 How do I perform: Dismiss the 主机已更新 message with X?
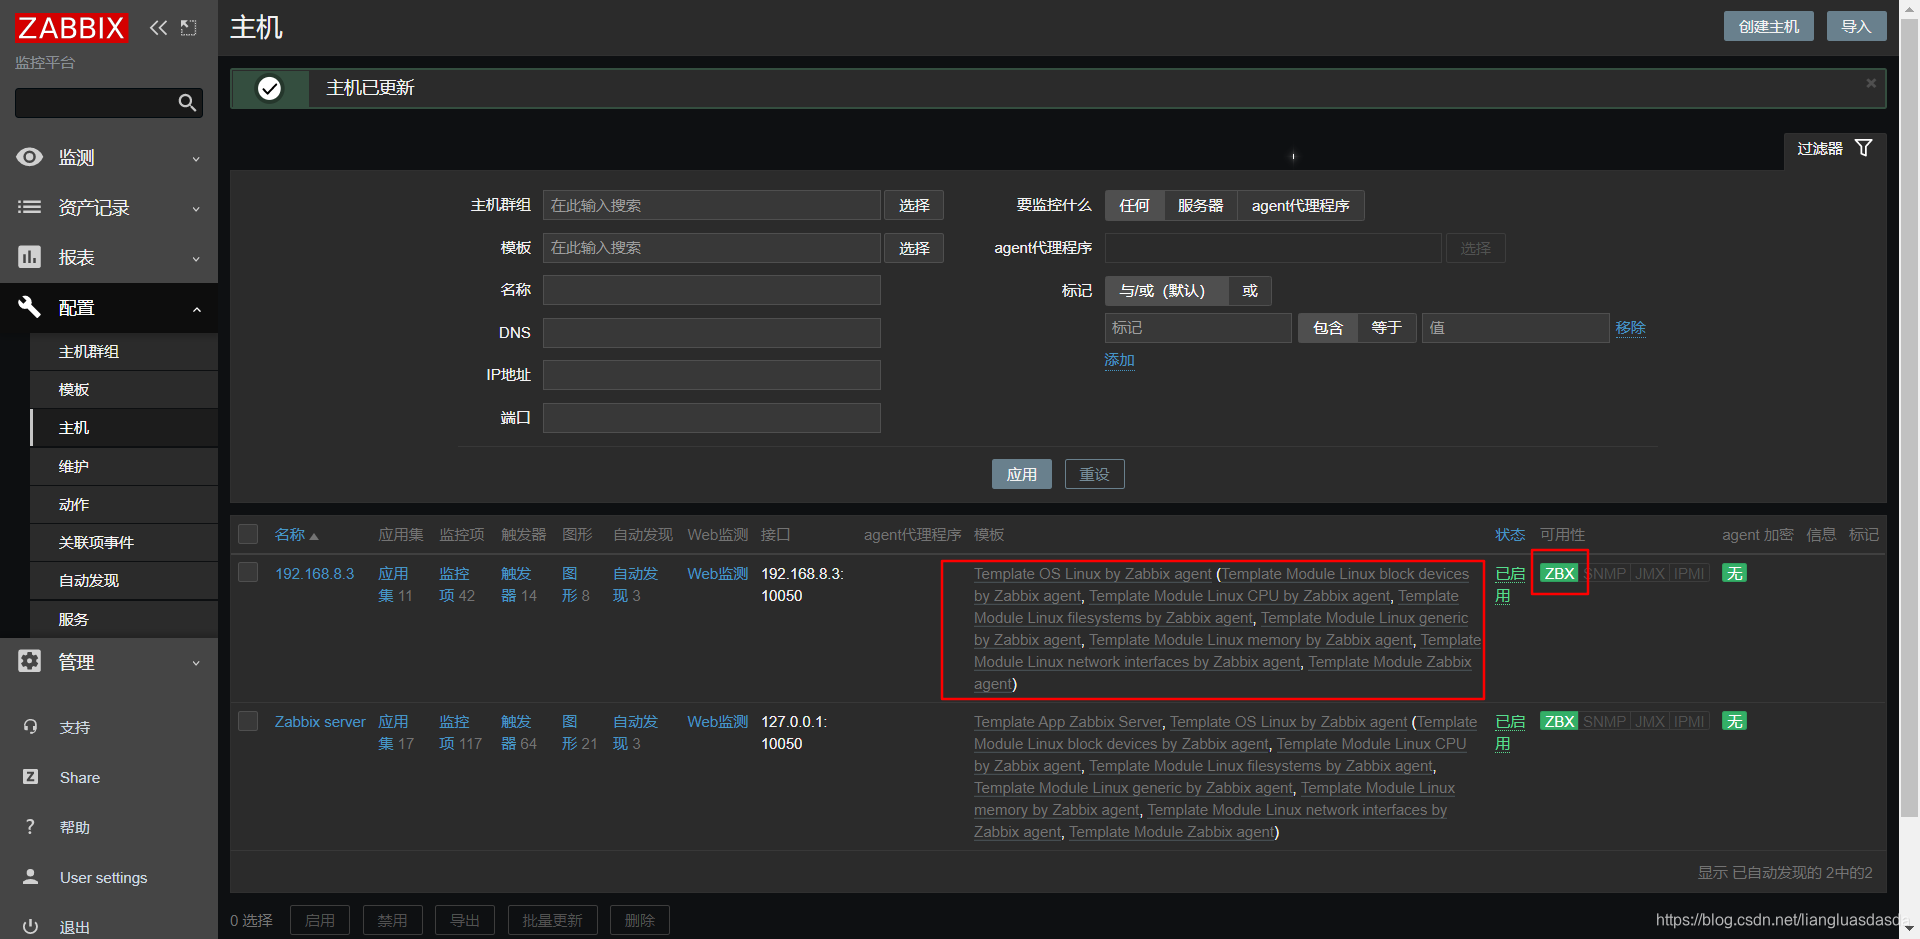(1871, 83)
